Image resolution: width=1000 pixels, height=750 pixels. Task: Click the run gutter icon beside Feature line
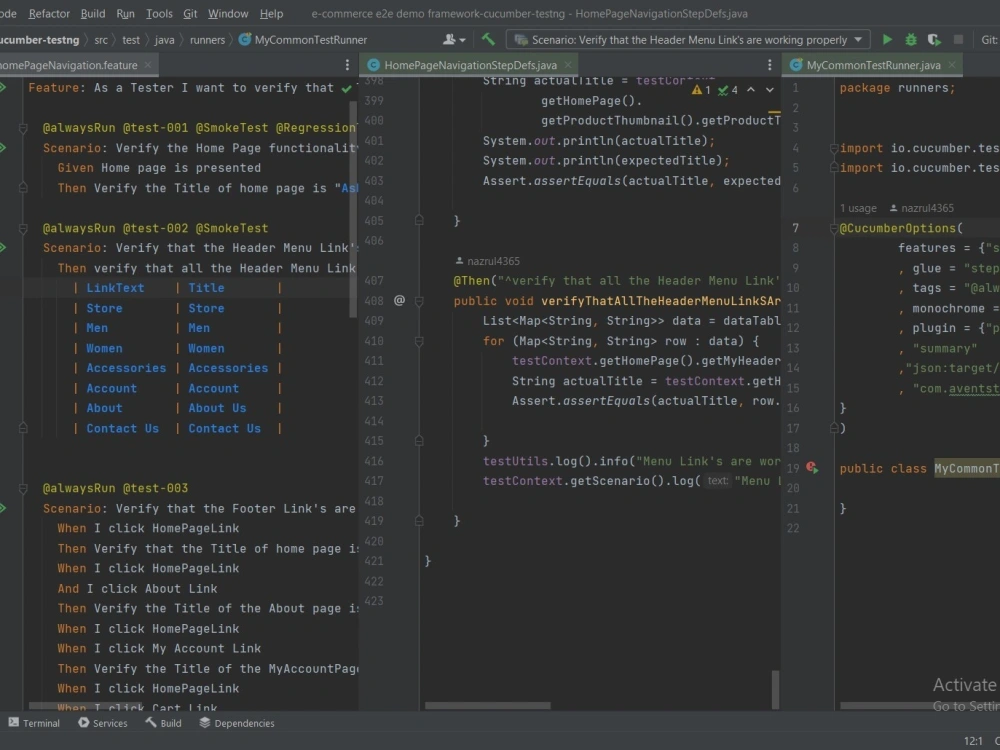pos(4,88)
